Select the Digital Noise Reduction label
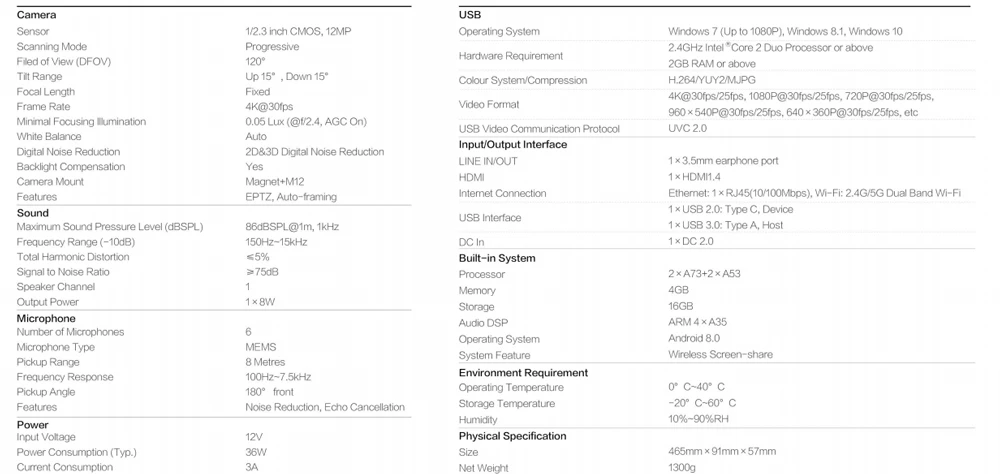 (x=68, y=152)
